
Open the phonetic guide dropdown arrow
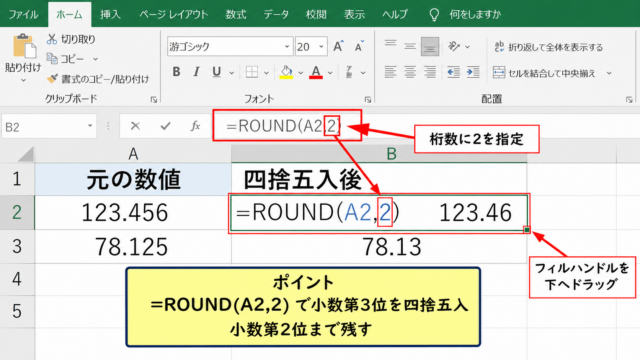(363, 73)
